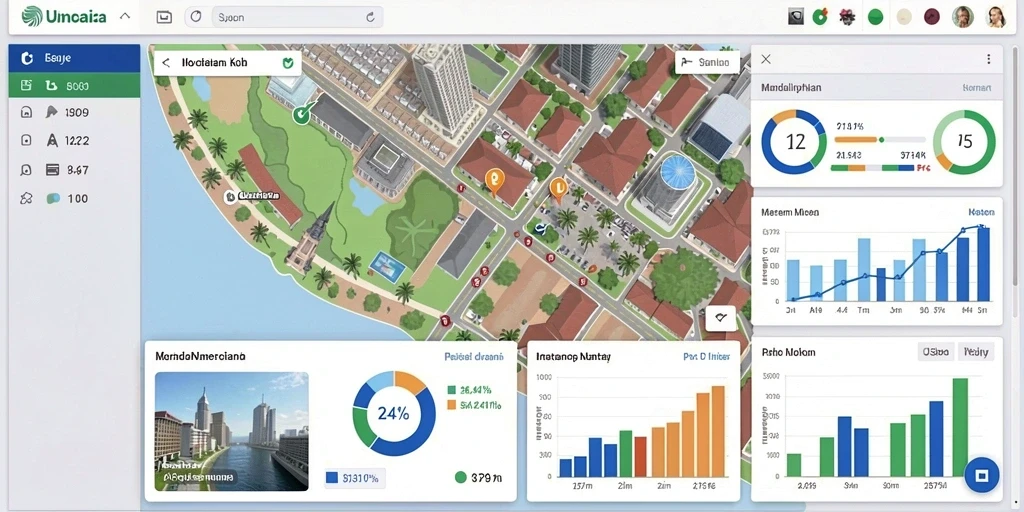This screenshot has height=512, width=1024.
Task: Click the back arrow in map header
Action: (166, 63)
